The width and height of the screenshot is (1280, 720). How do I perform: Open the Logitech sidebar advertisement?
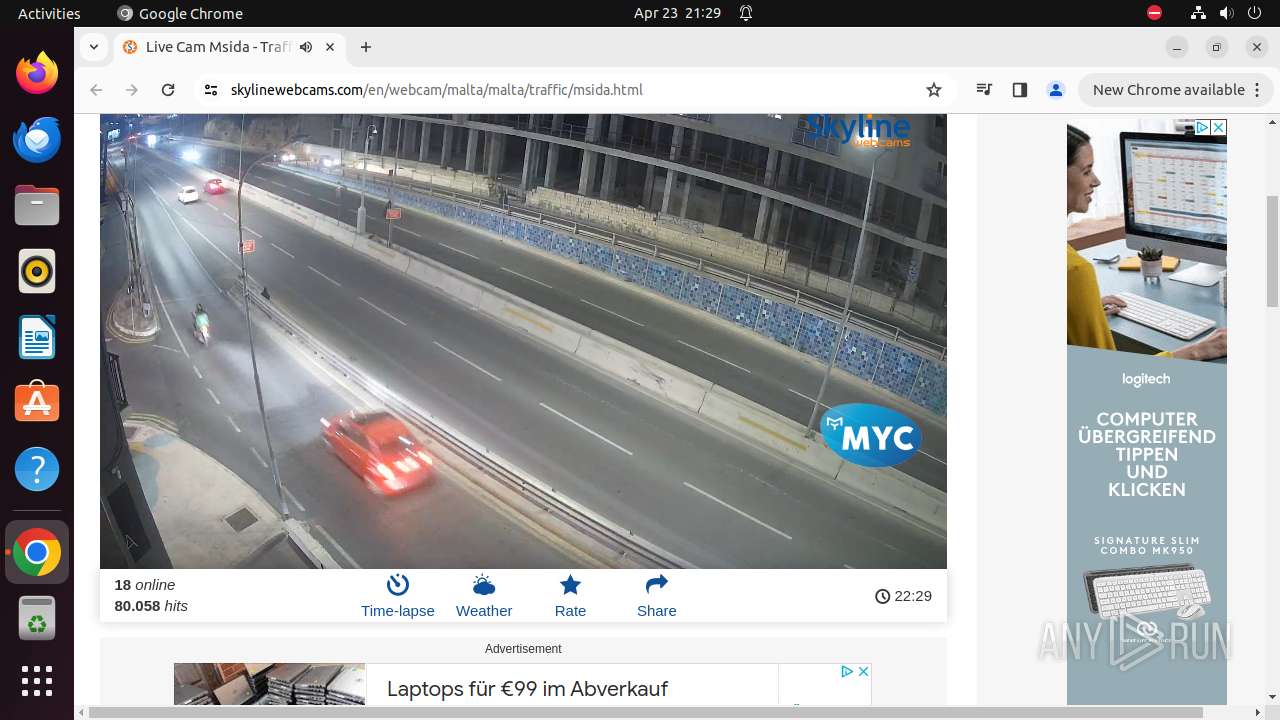click(x=1146, y=410)
